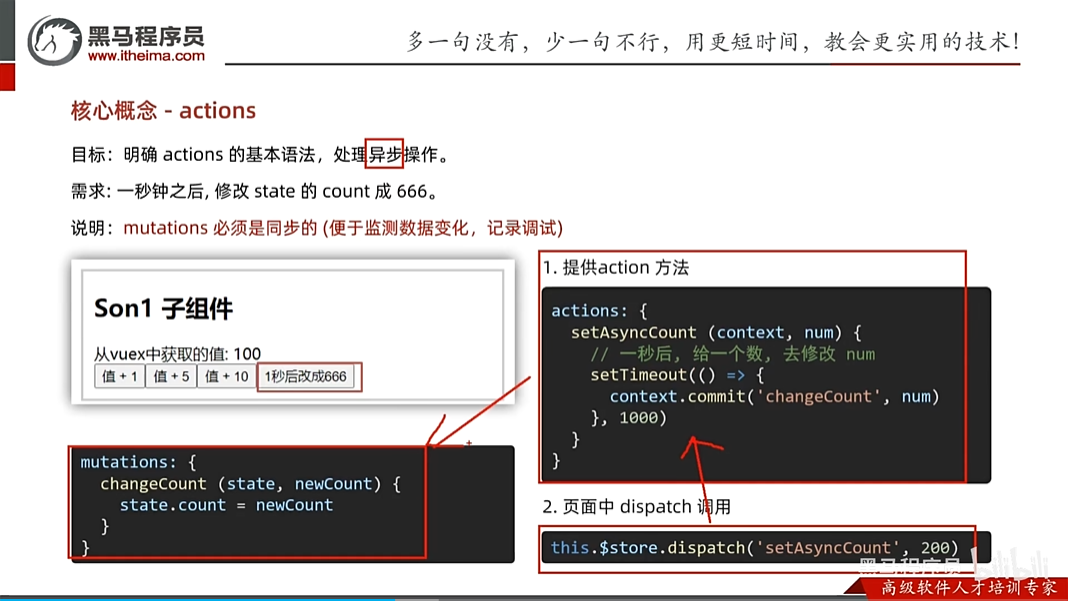Open the www.itheima.com link
1068x601 pixels.
click(146, 56)
